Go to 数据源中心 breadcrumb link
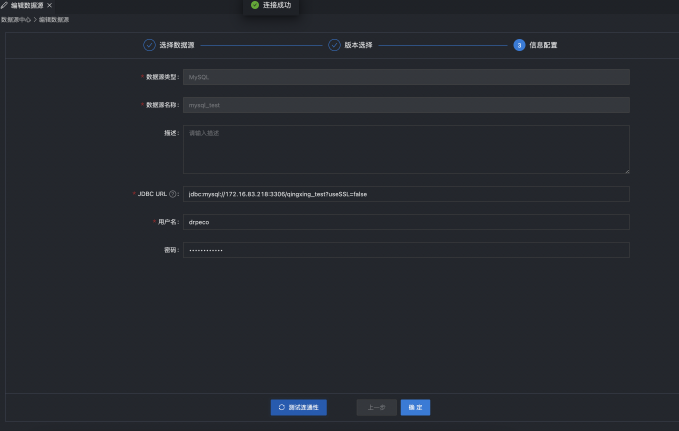This screenshot has height=431, width=679. (16, 19)
